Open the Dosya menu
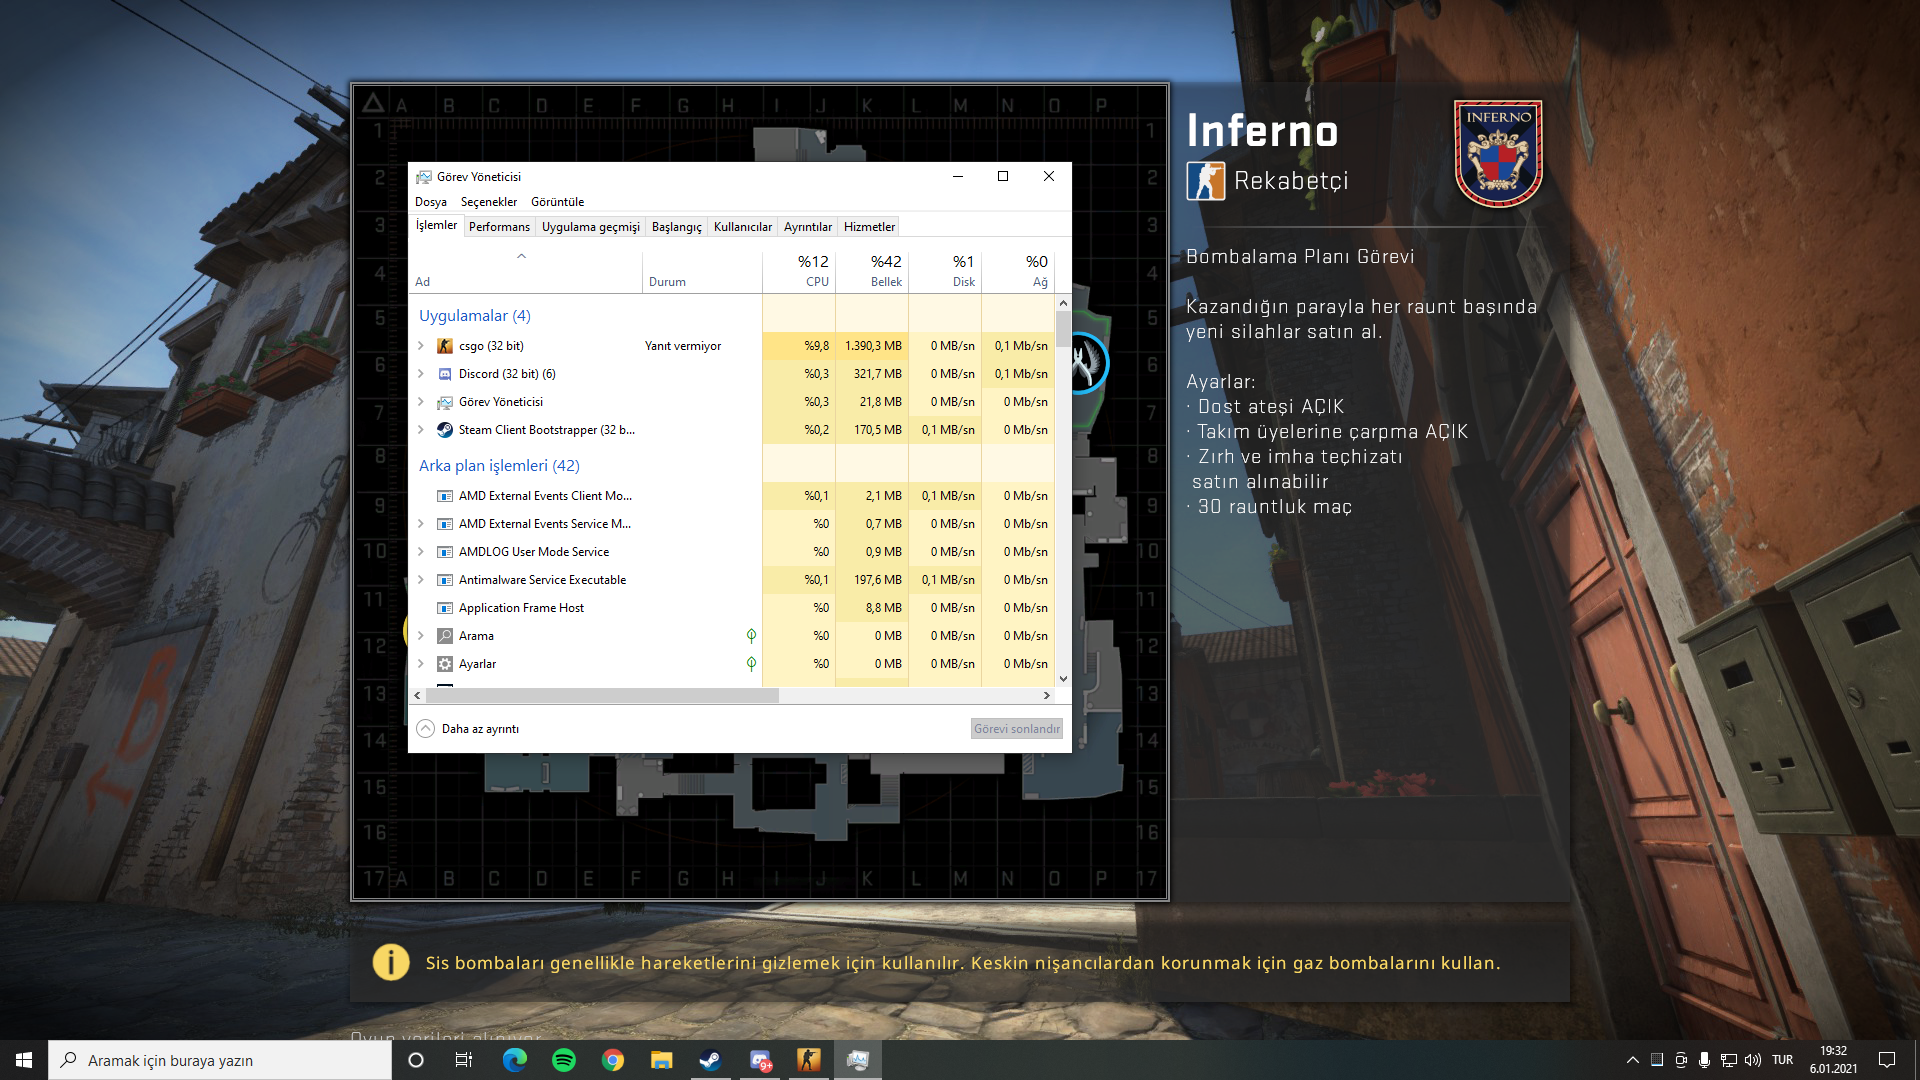Viewport: 1920px width, 1080px height. point(431,202)
